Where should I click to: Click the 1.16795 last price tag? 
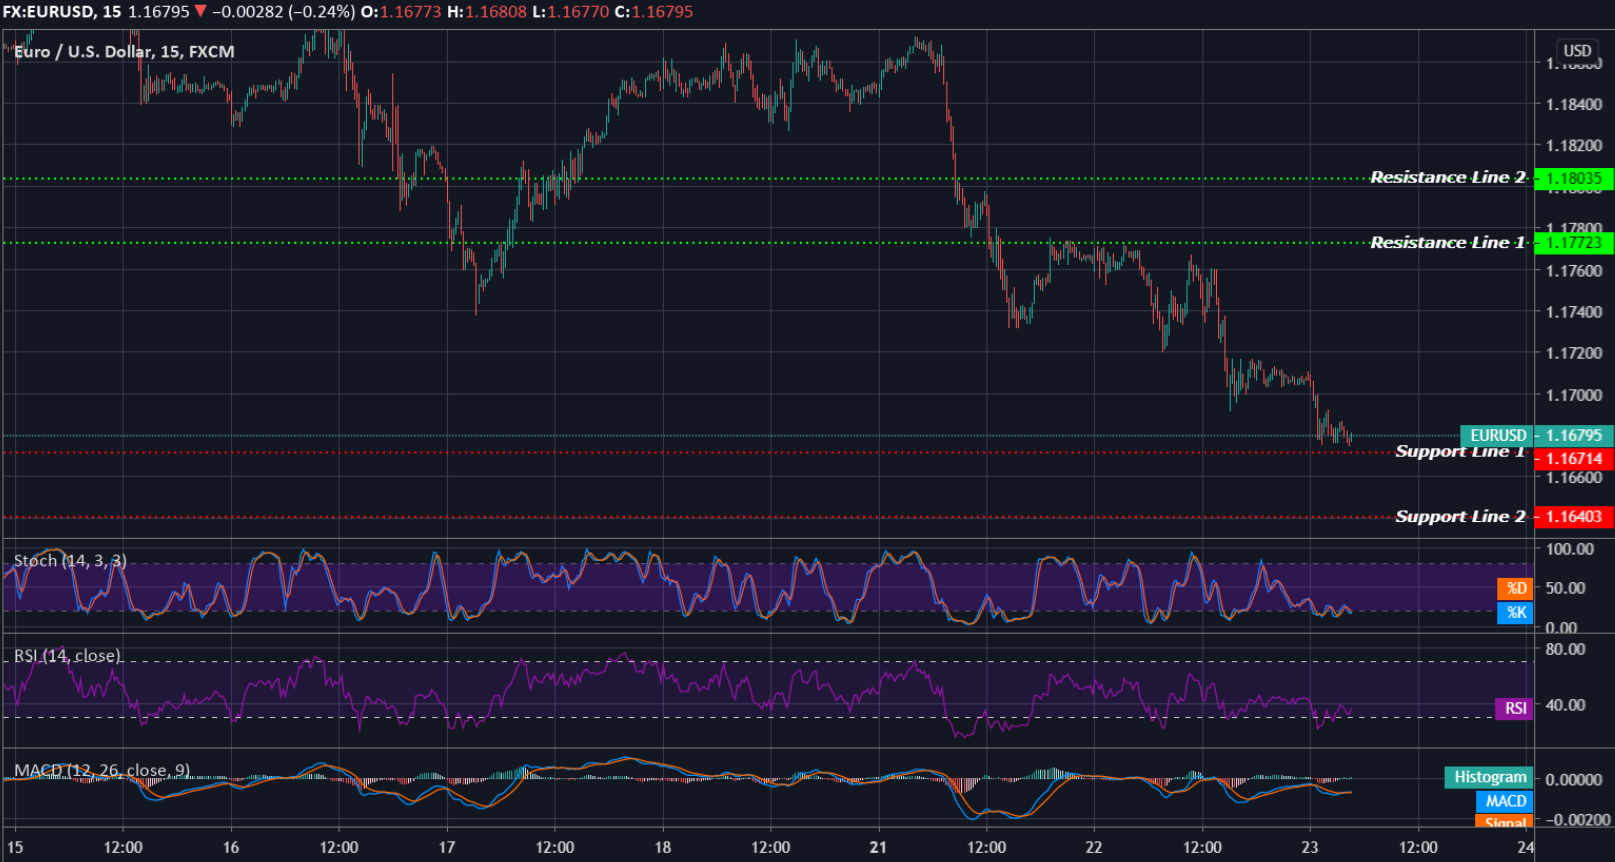click(1574, 435)
